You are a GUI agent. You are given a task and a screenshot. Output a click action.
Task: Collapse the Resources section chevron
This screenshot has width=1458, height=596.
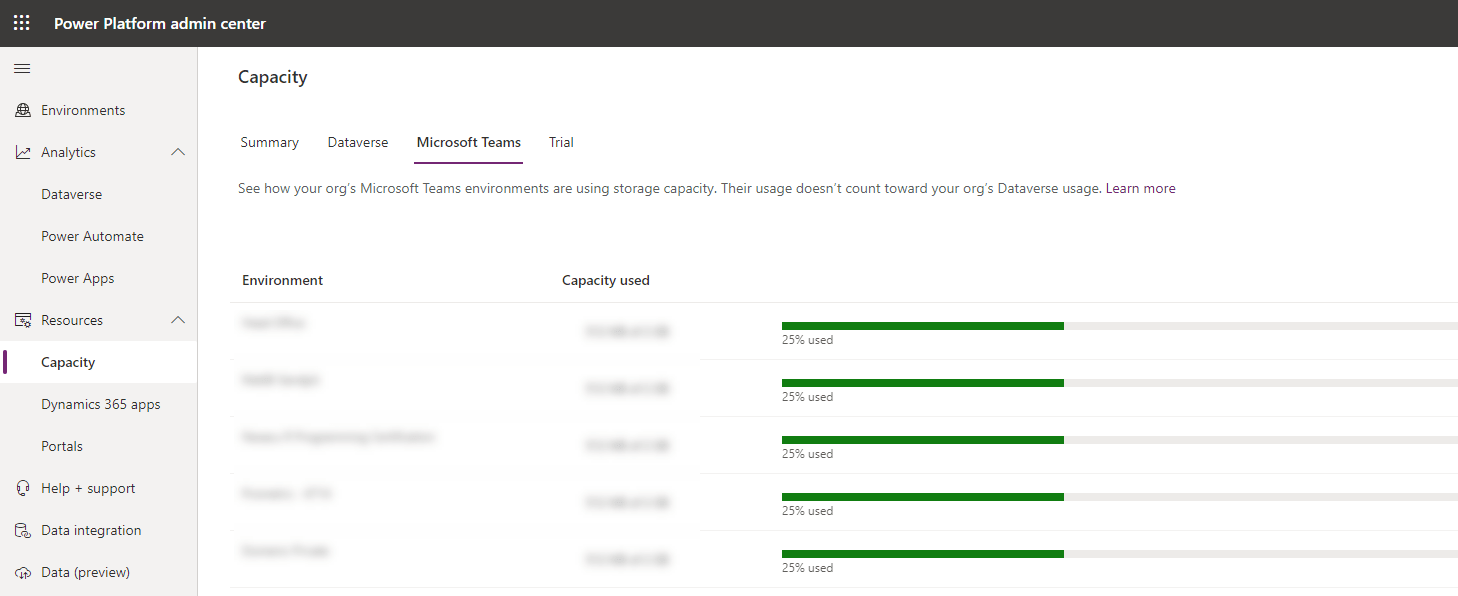pyautogui.click(x=177, y=320)
